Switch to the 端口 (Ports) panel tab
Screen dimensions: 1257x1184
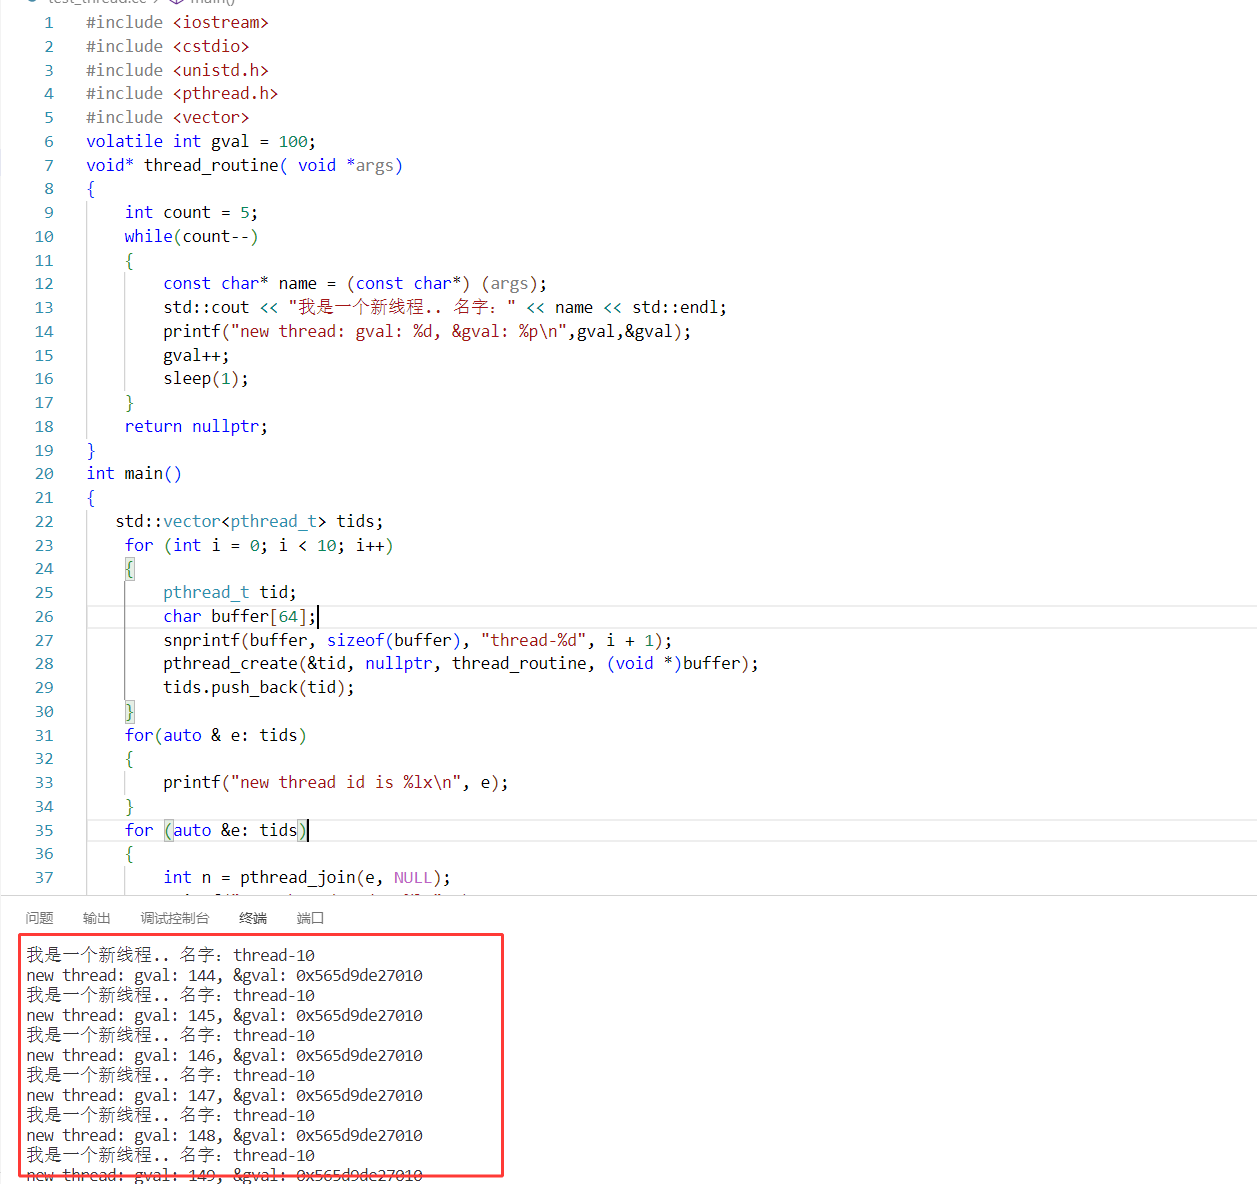pyautogui.click(x=310, y=918)
